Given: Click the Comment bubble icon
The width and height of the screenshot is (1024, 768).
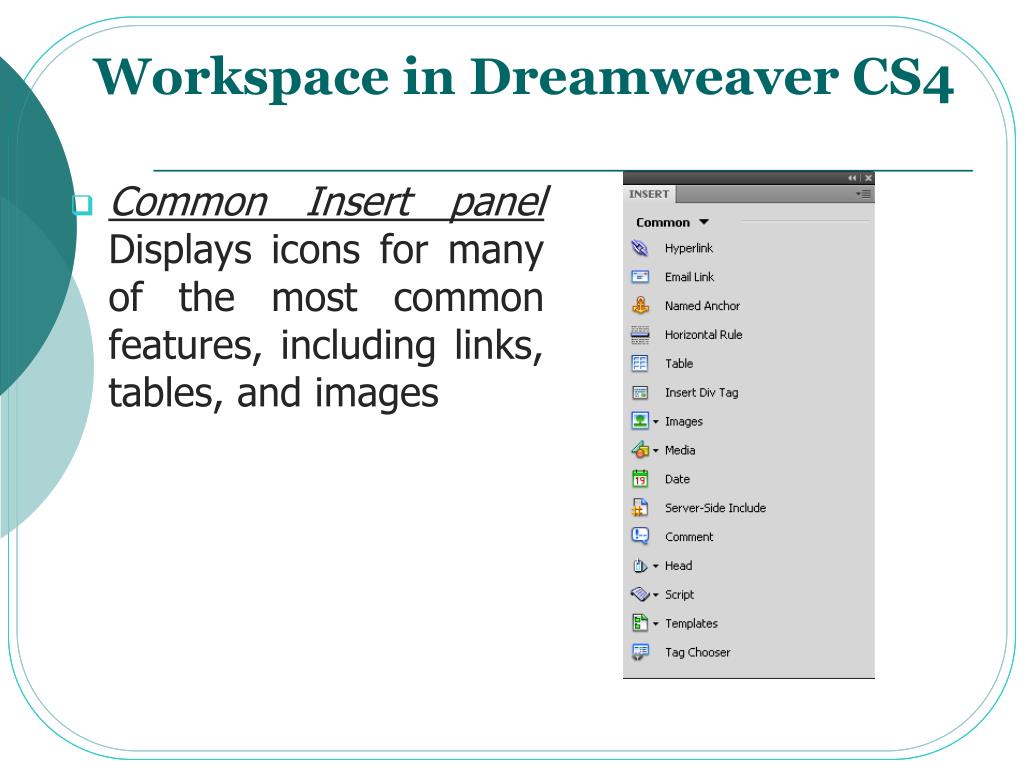Looking at the screenshot, I should [x=640, y=536].
